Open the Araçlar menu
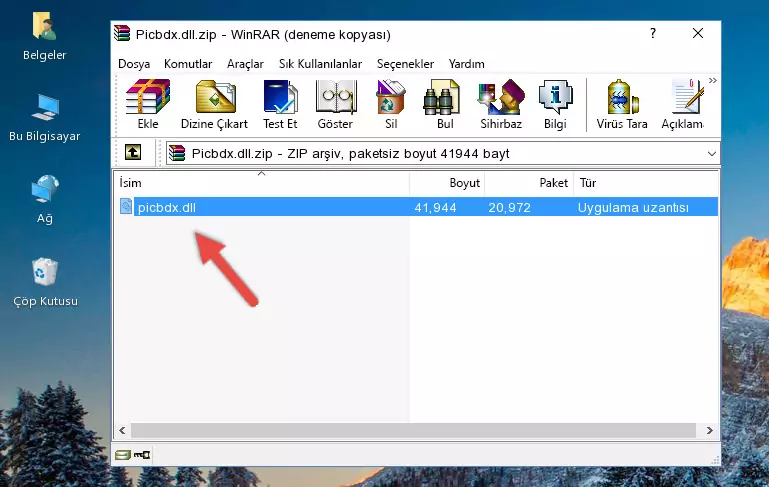The width and height of the screenshot is (769, 487). click(x=245, y=64)
